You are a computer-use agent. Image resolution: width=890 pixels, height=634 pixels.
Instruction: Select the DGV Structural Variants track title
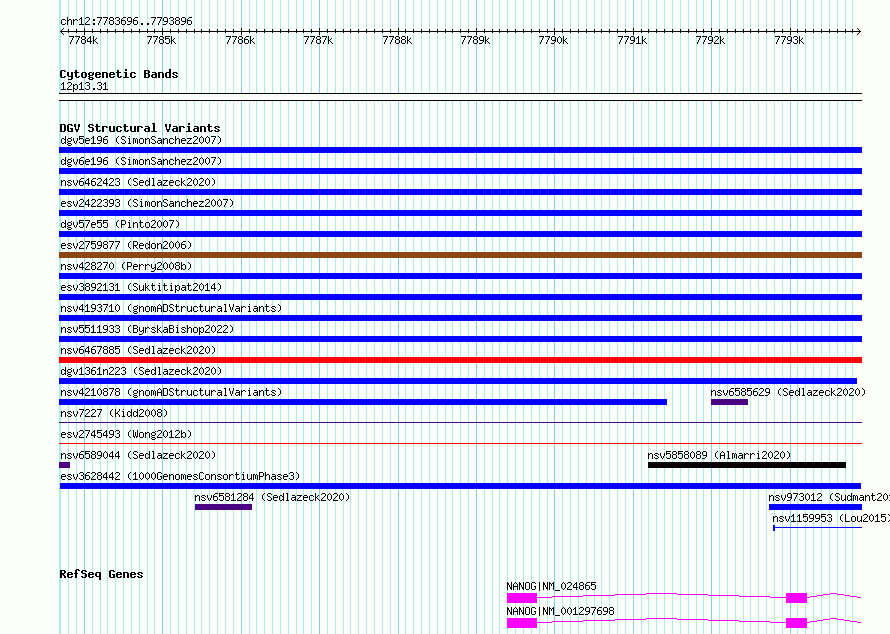pyautogui.click(x=140, y=128)
